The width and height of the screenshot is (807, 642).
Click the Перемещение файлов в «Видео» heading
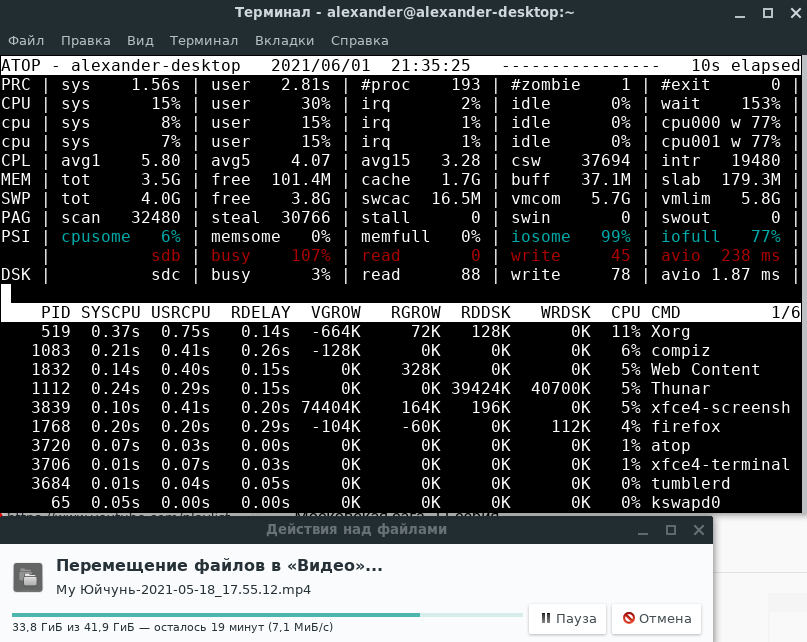[x=219, y=565]
